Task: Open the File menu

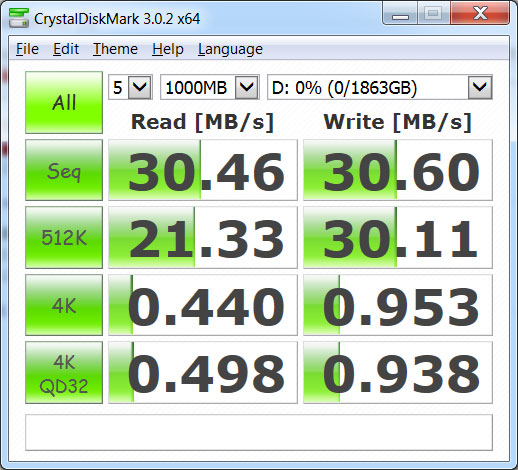Action: (27, 49)
